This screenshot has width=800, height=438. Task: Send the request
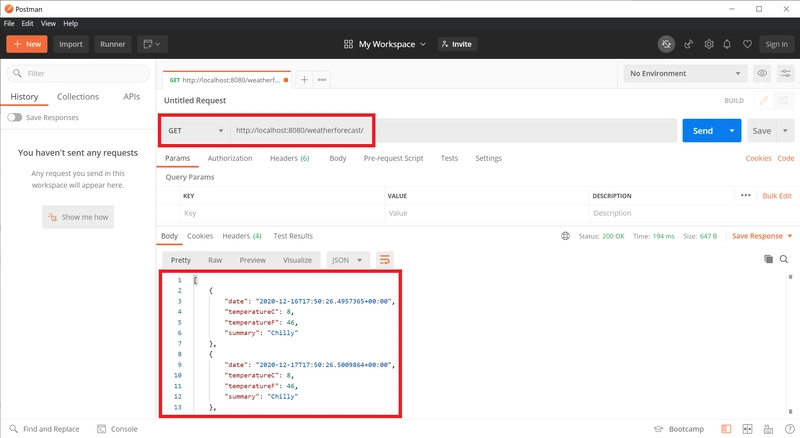click(x=703, y=131)
